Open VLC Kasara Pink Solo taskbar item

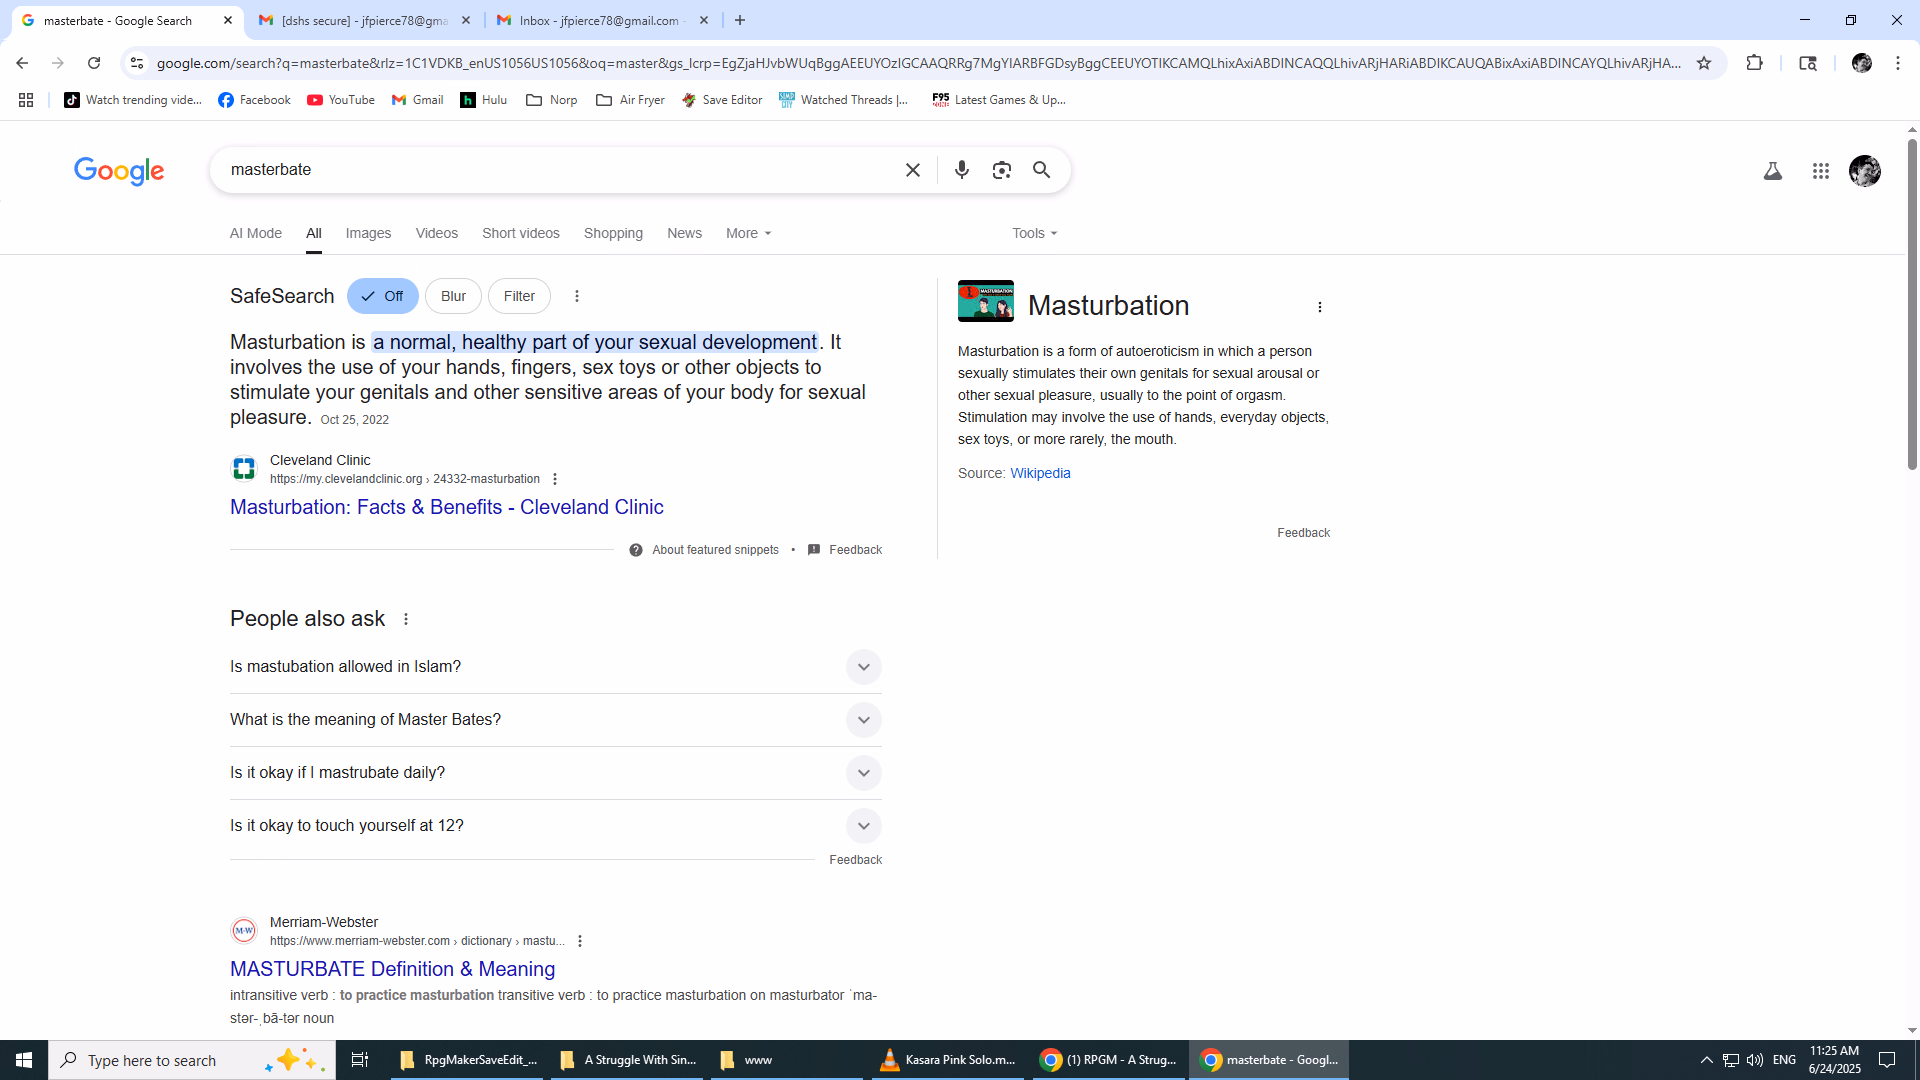(947, 1060)
